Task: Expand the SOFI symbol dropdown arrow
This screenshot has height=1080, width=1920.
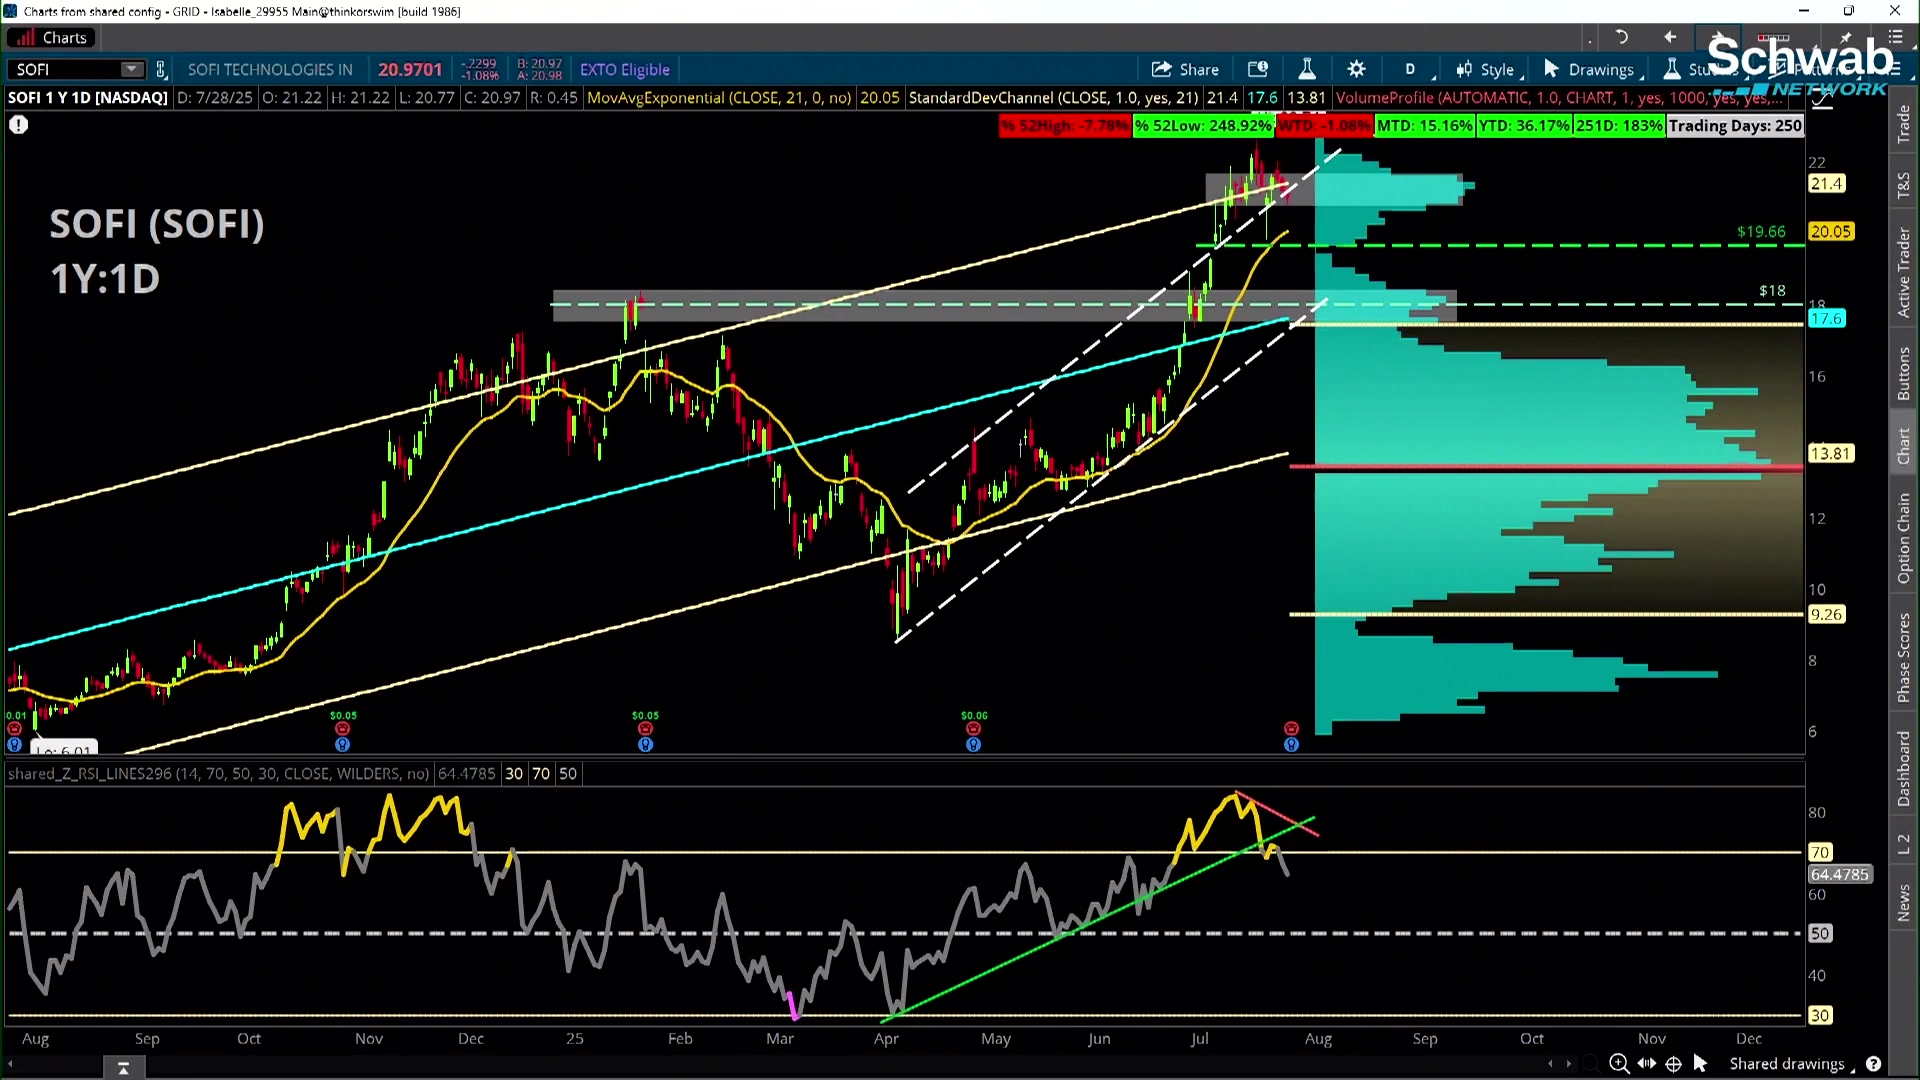Action: (x=131, y=69)
